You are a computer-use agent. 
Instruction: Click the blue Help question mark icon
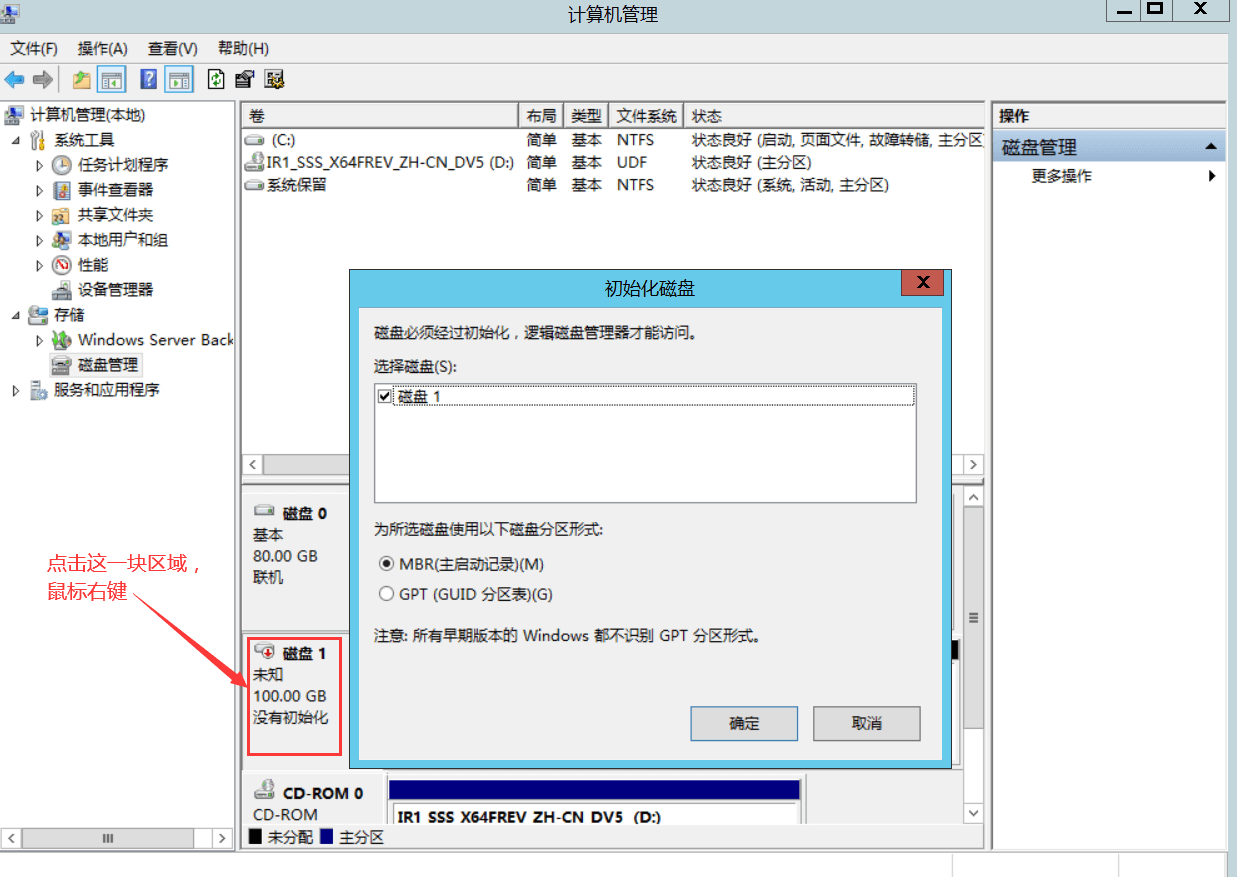coord(149,80)
